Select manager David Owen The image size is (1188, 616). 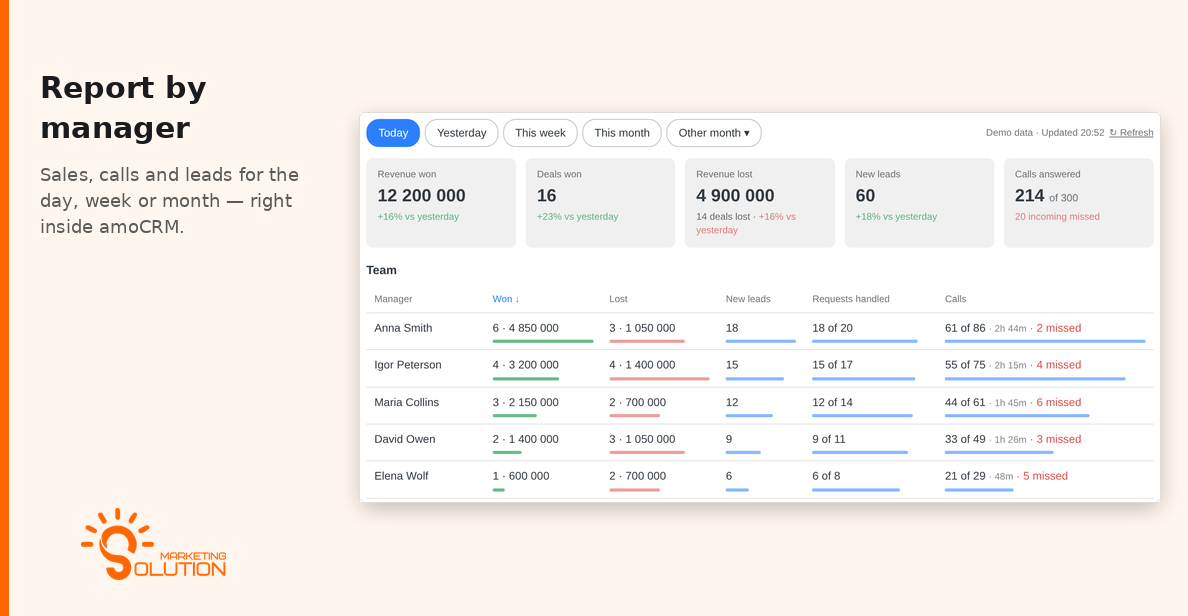point(405,439)
